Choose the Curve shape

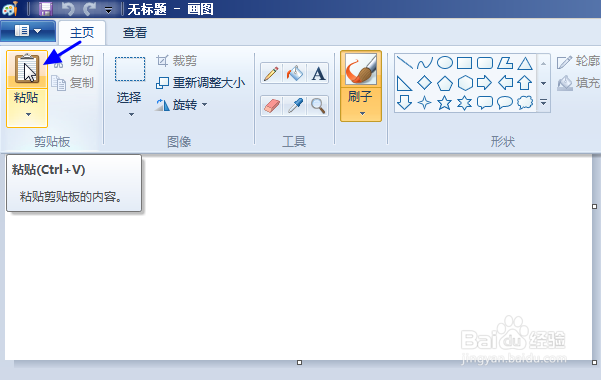coord(425,63)
